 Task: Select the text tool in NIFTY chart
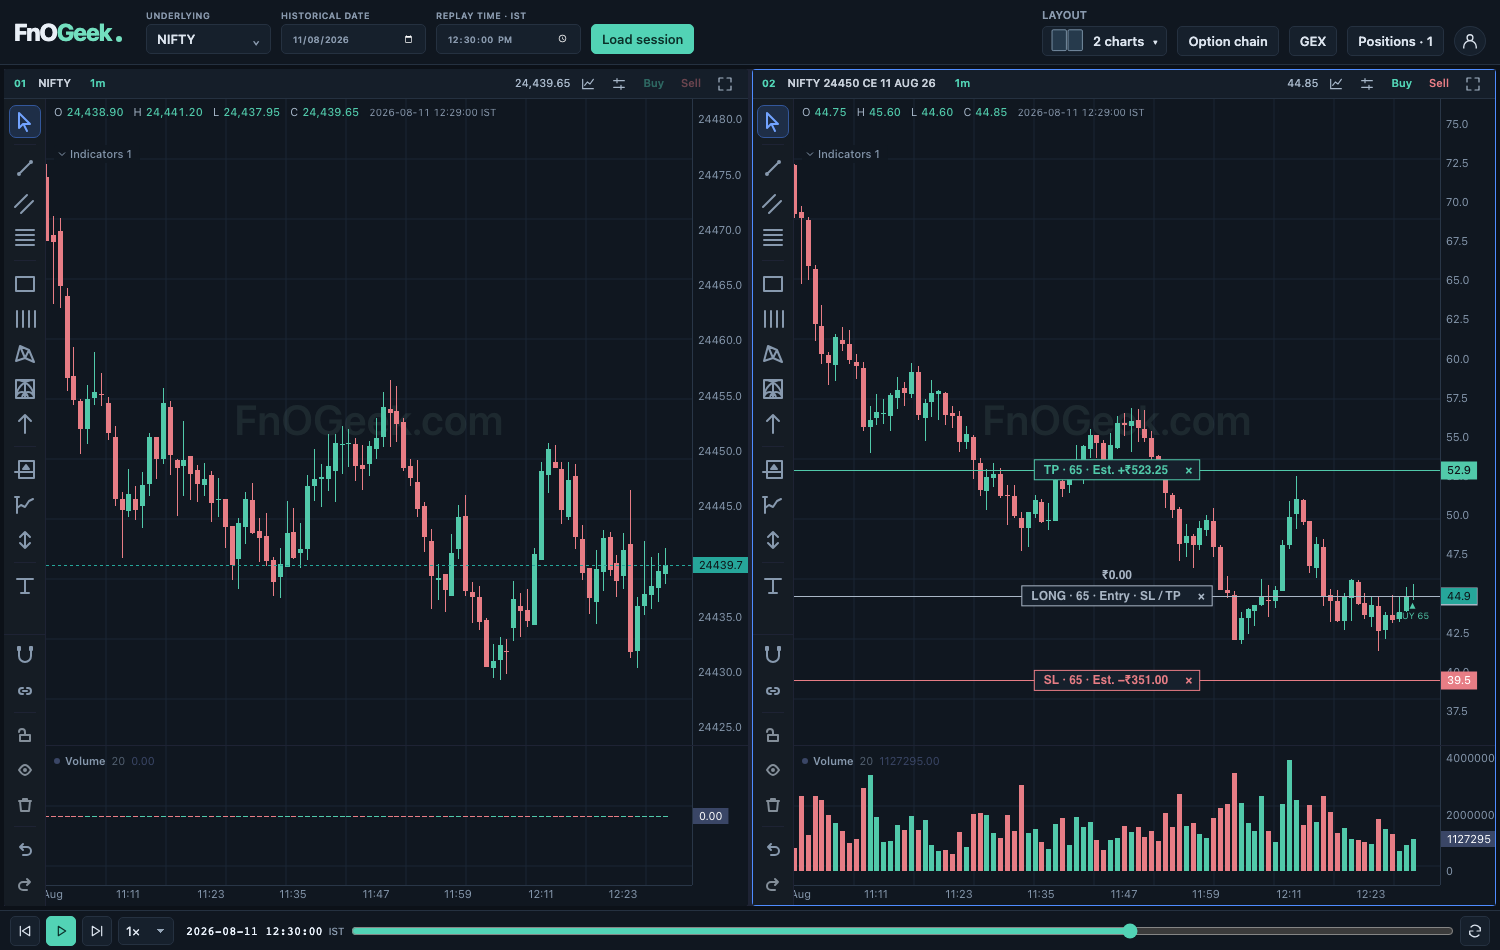pos(25,586)
